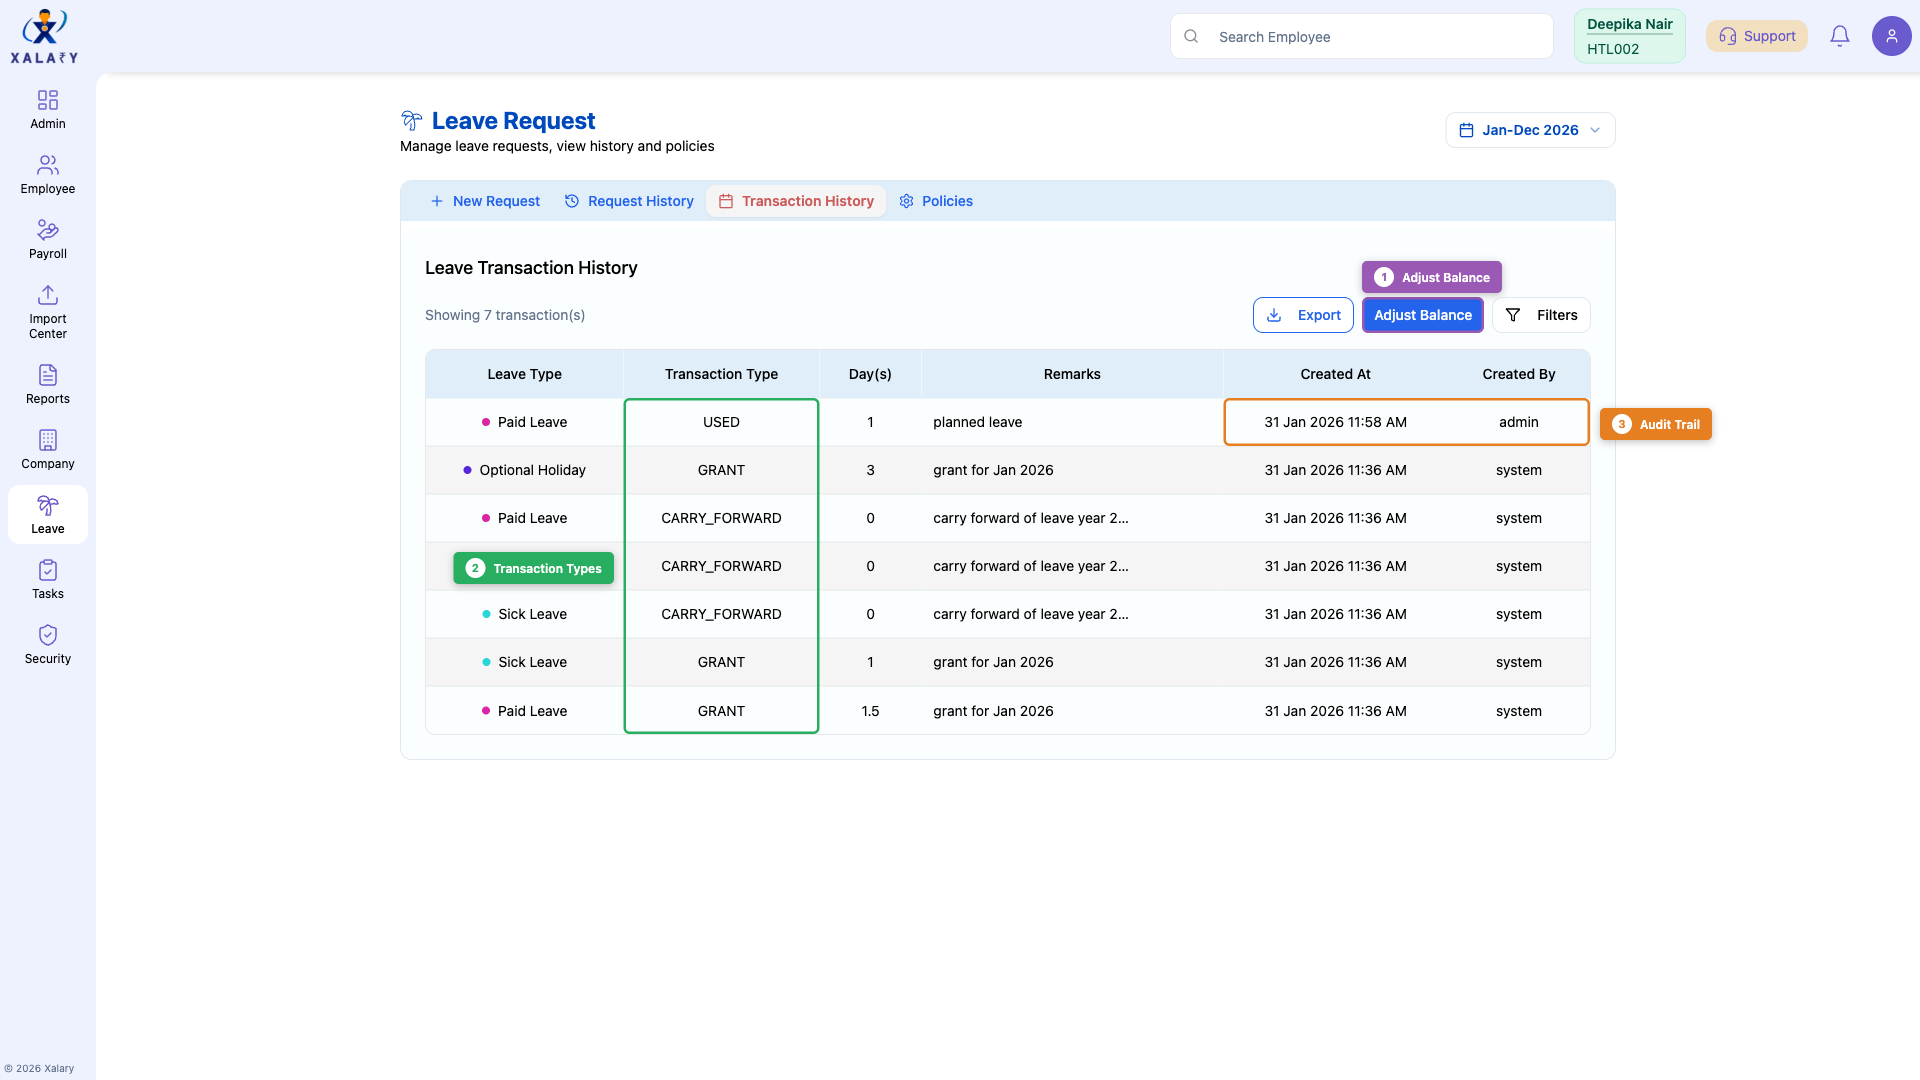This screenshot has width=1920, height=1080.
Task: Navigate to the Import Center
Action: point(47,310)
